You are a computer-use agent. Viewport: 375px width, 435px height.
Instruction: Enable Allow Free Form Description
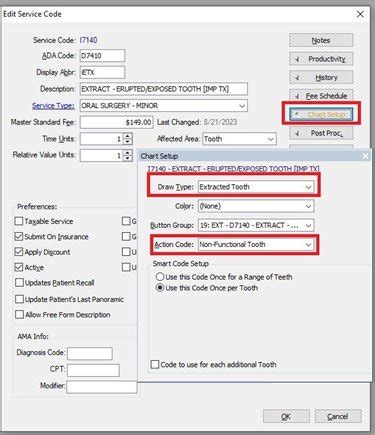click(x=19, y=315)
